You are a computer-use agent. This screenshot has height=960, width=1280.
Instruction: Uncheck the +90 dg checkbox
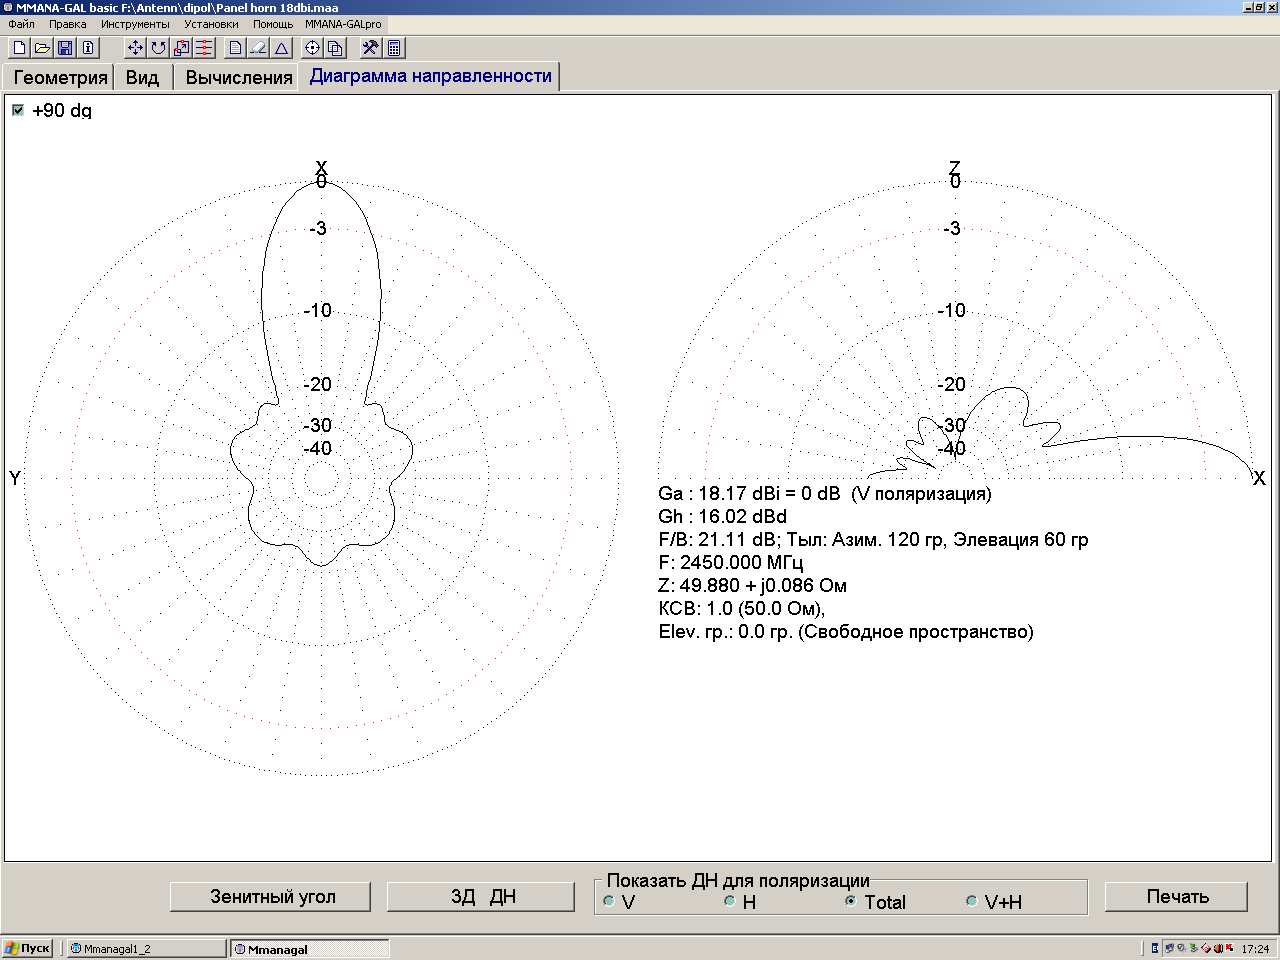pos(18,110)
